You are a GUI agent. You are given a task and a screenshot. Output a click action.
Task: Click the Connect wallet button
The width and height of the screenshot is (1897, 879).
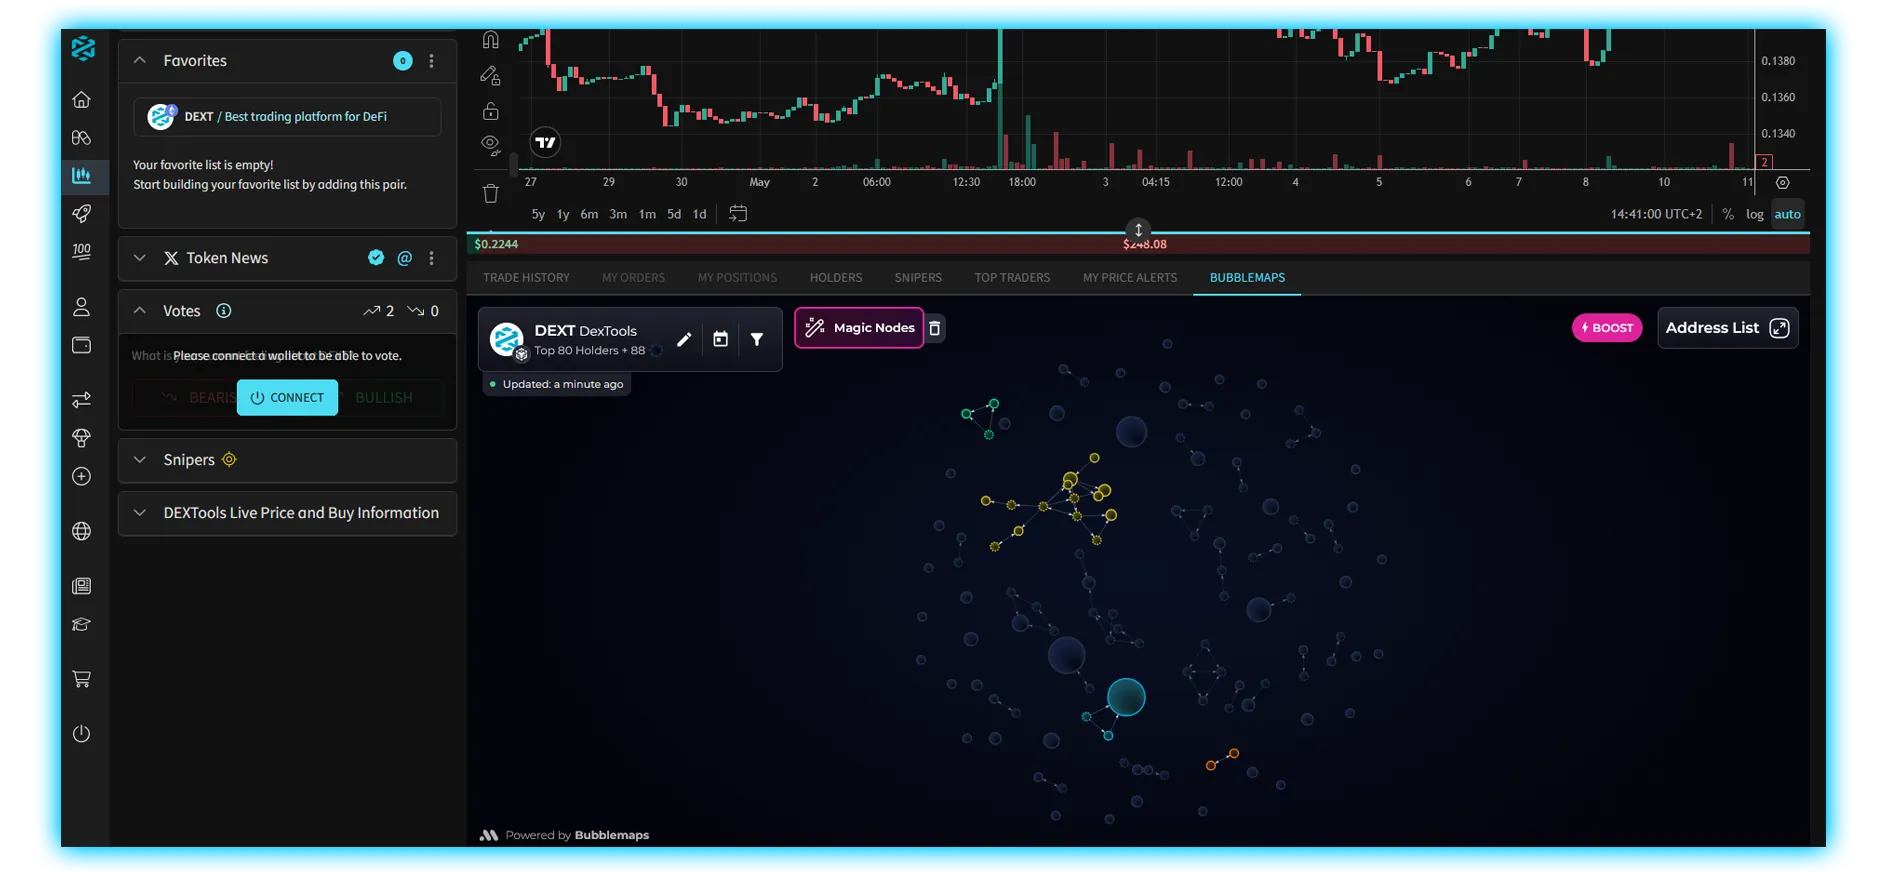tap(287, 398)
